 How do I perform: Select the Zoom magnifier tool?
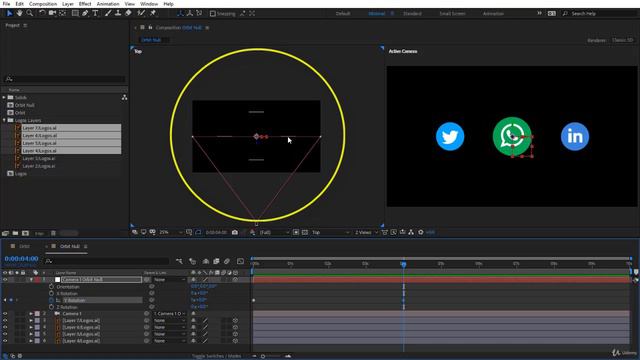(29, 13)
